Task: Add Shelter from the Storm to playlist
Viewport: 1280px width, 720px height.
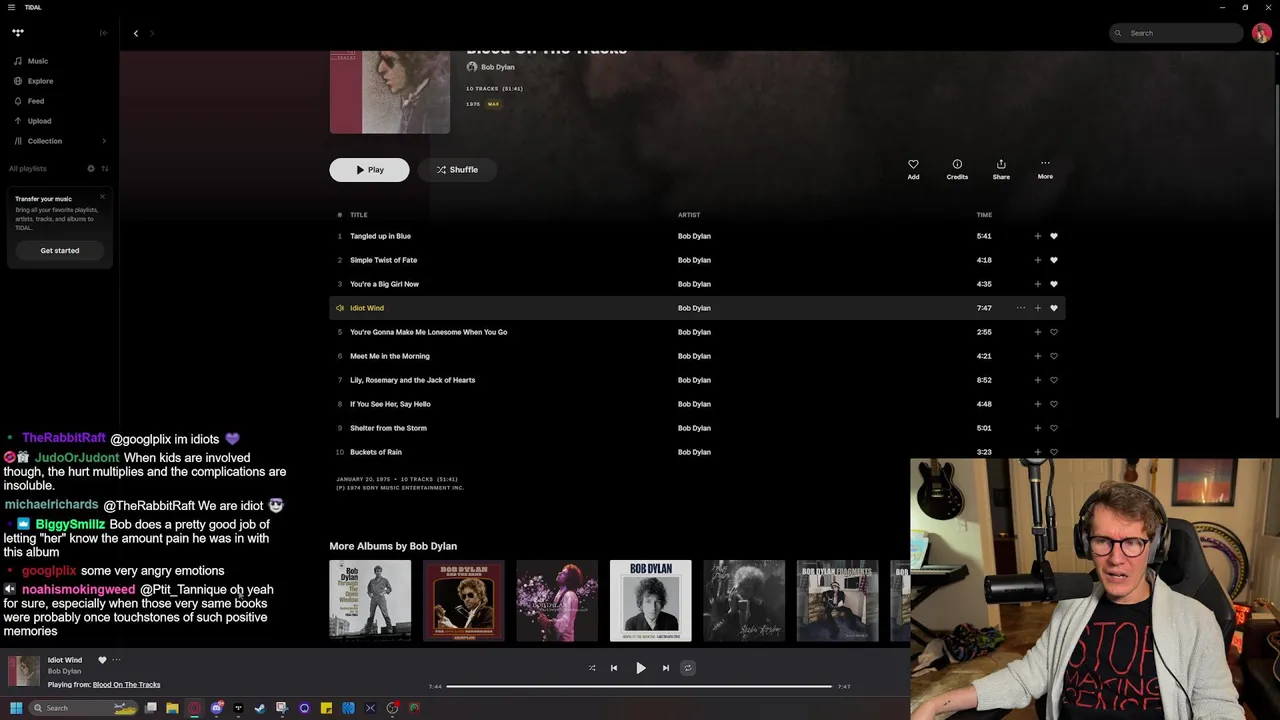Action: tap(1037, 428)
